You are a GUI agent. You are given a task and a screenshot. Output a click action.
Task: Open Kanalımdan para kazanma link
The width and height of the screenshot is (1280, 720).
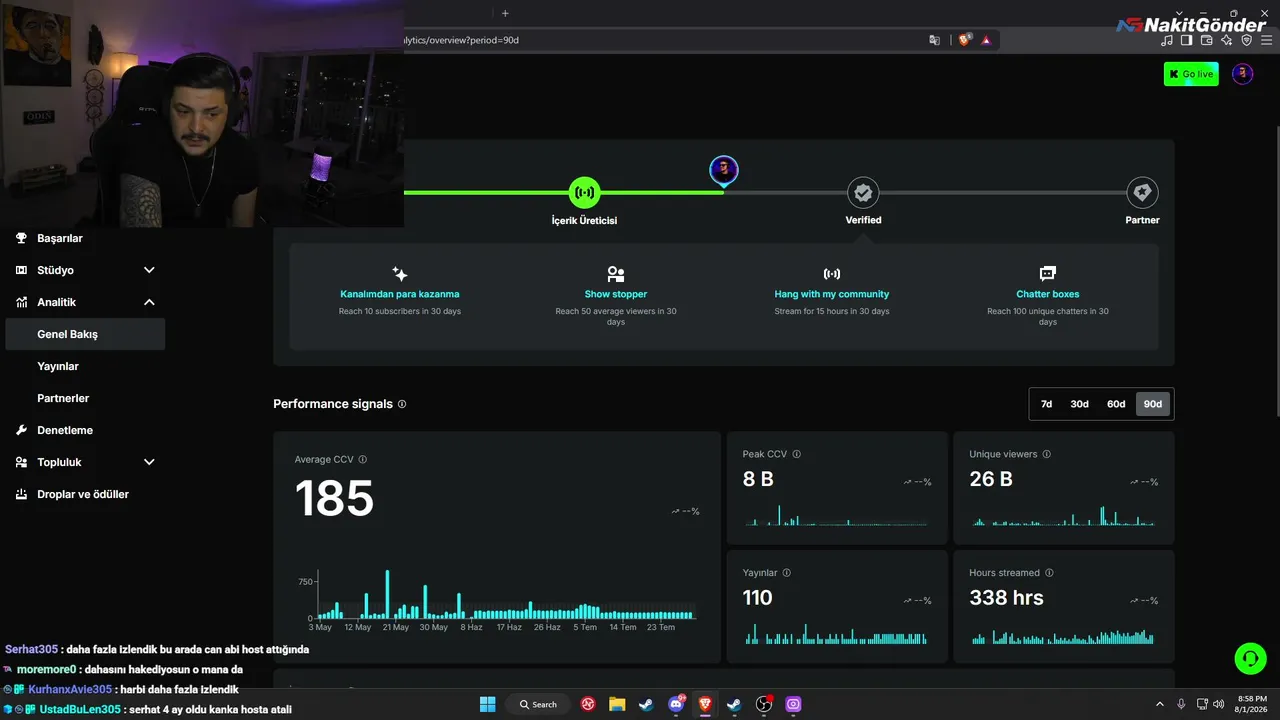(400, 294)
